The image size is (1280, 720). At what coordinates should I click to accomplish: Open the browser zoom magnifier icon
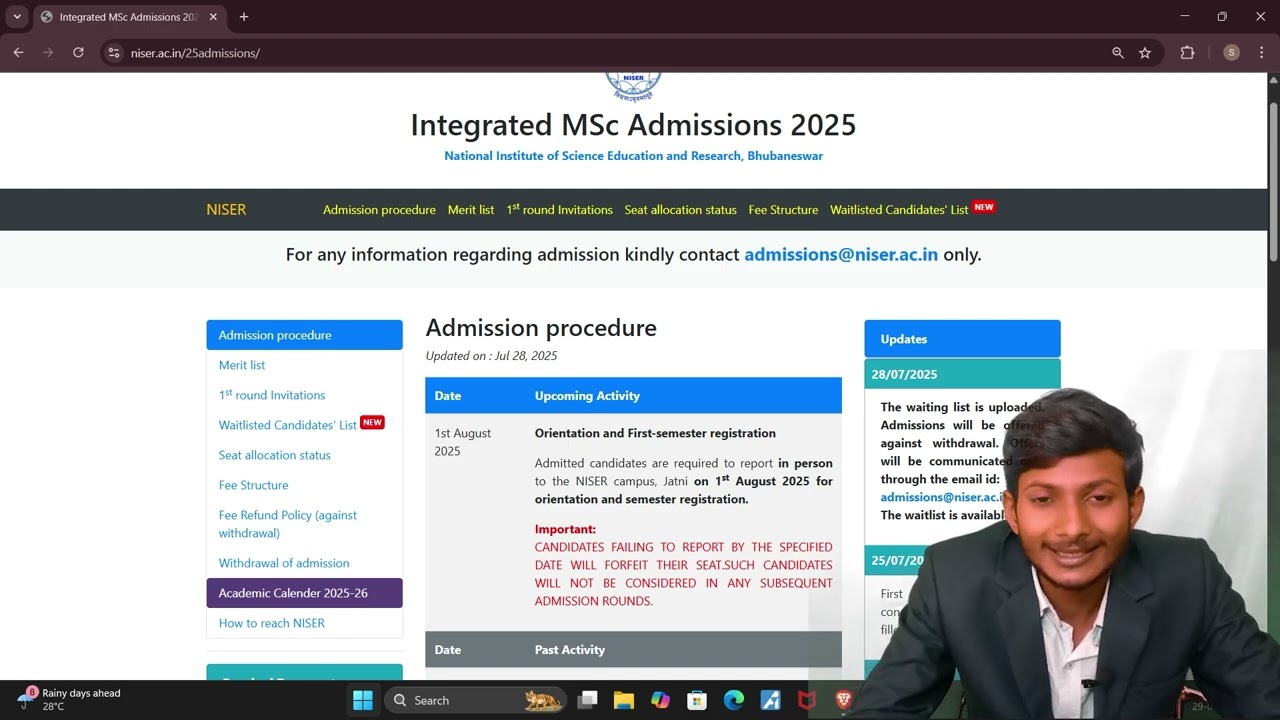[1118, 53]
